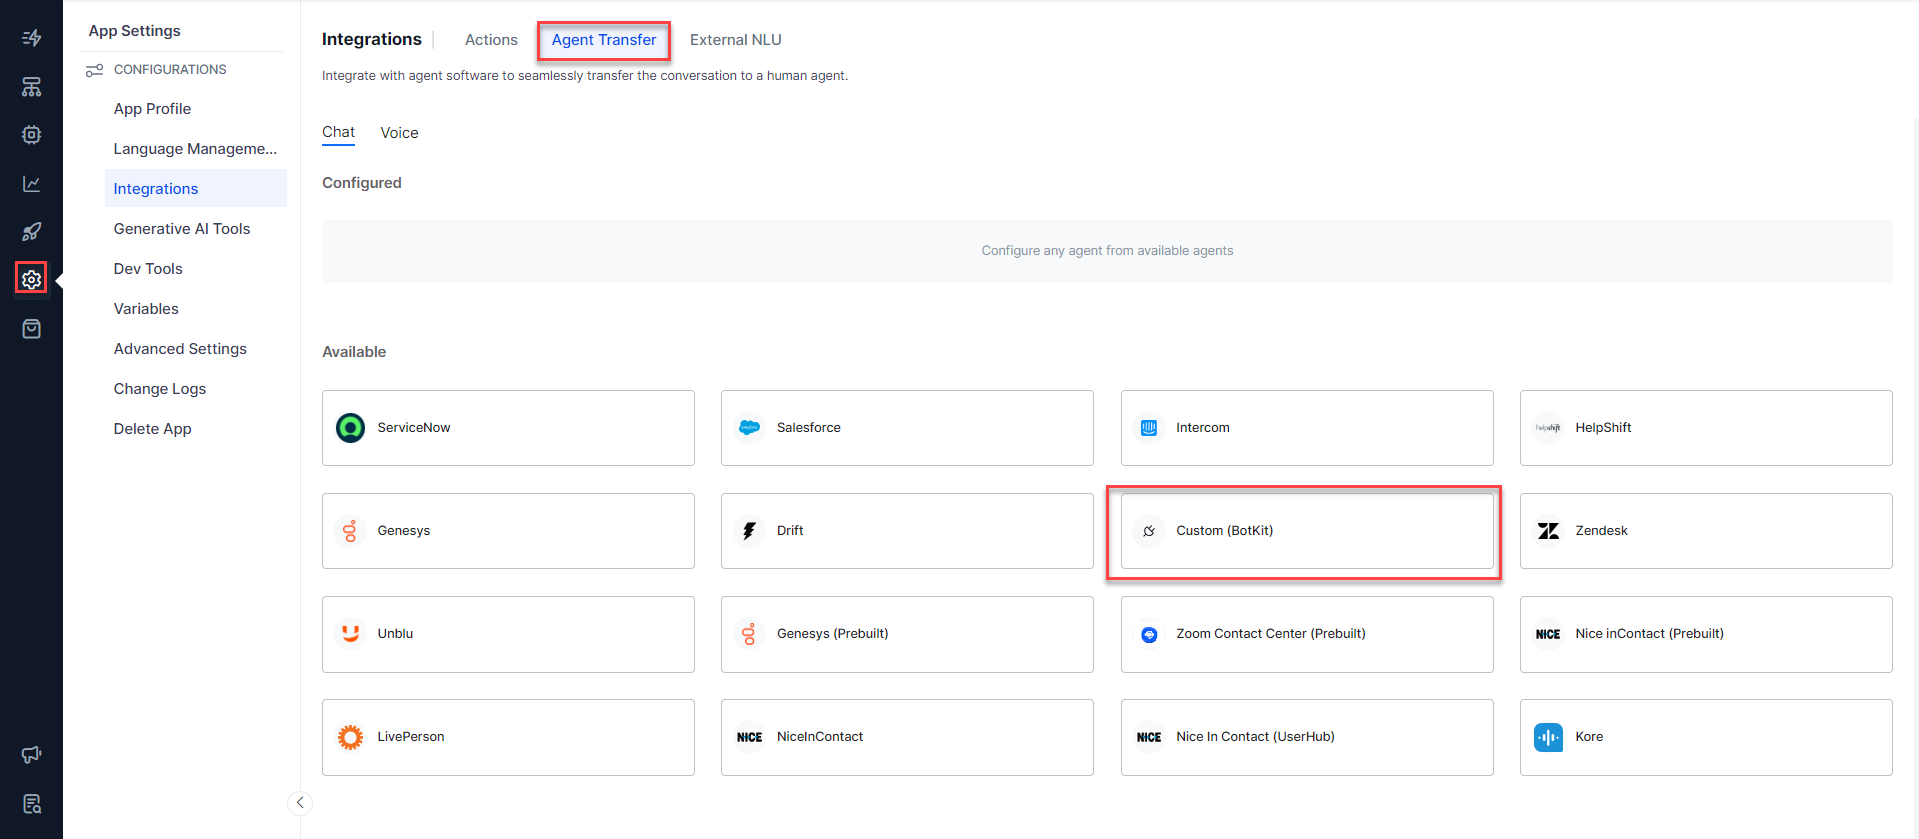Switch to the Actions tab
Screen dimensions: 1919x839
click(491, 40)
